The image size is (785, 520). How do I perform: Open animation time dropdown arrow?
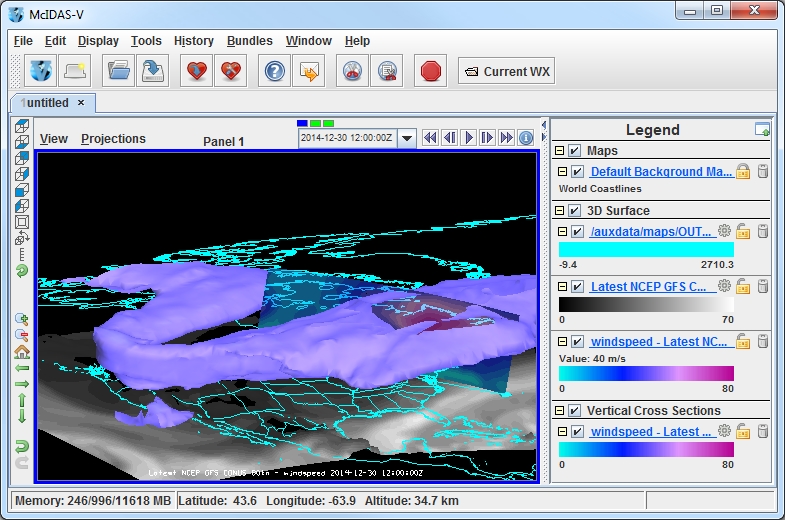click(x=407, y=138)
